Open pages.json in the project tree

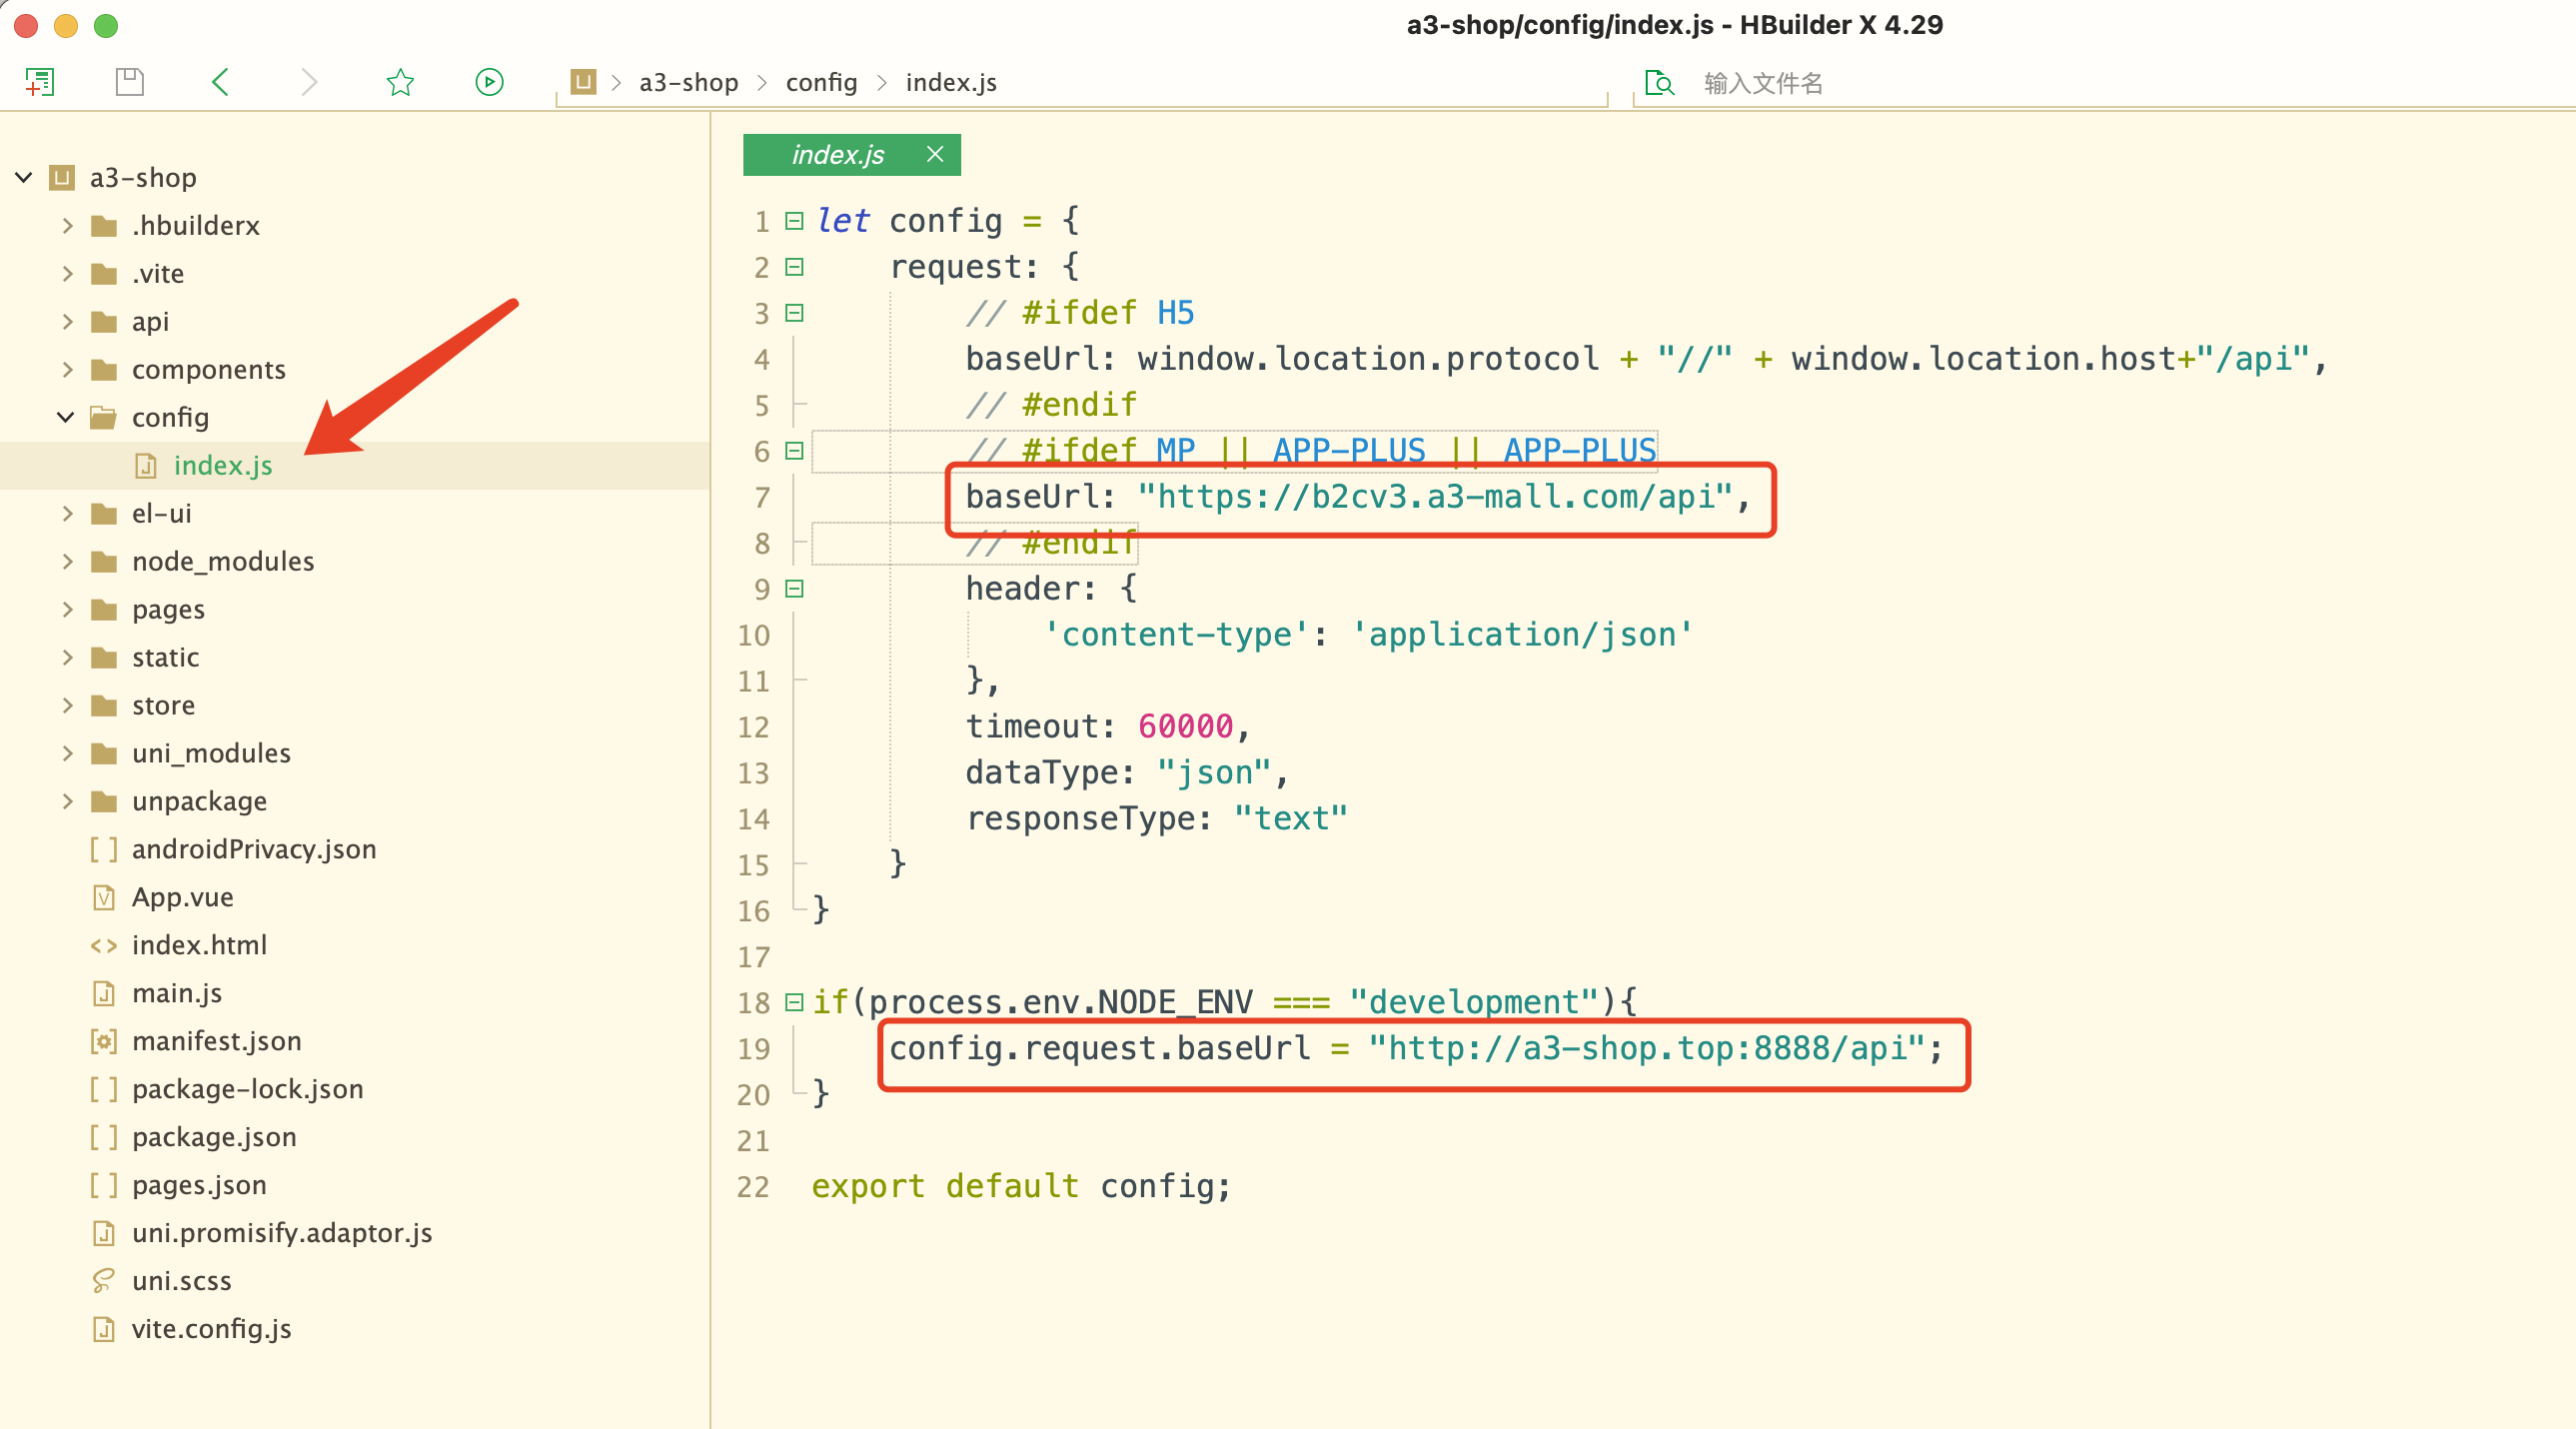tap(199, 1186)
